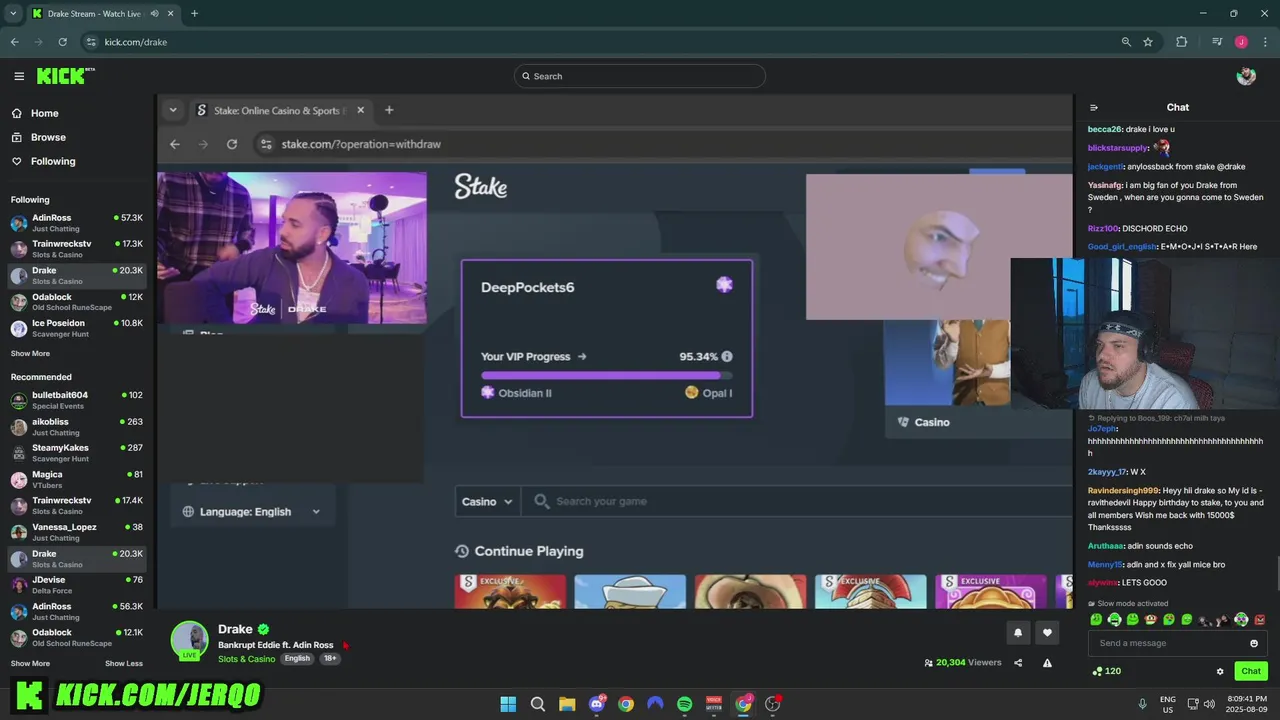Open Casino dropdown in the streamed Stake page
The width and height of the screenshot is (1280, 720).
point(488,501)
